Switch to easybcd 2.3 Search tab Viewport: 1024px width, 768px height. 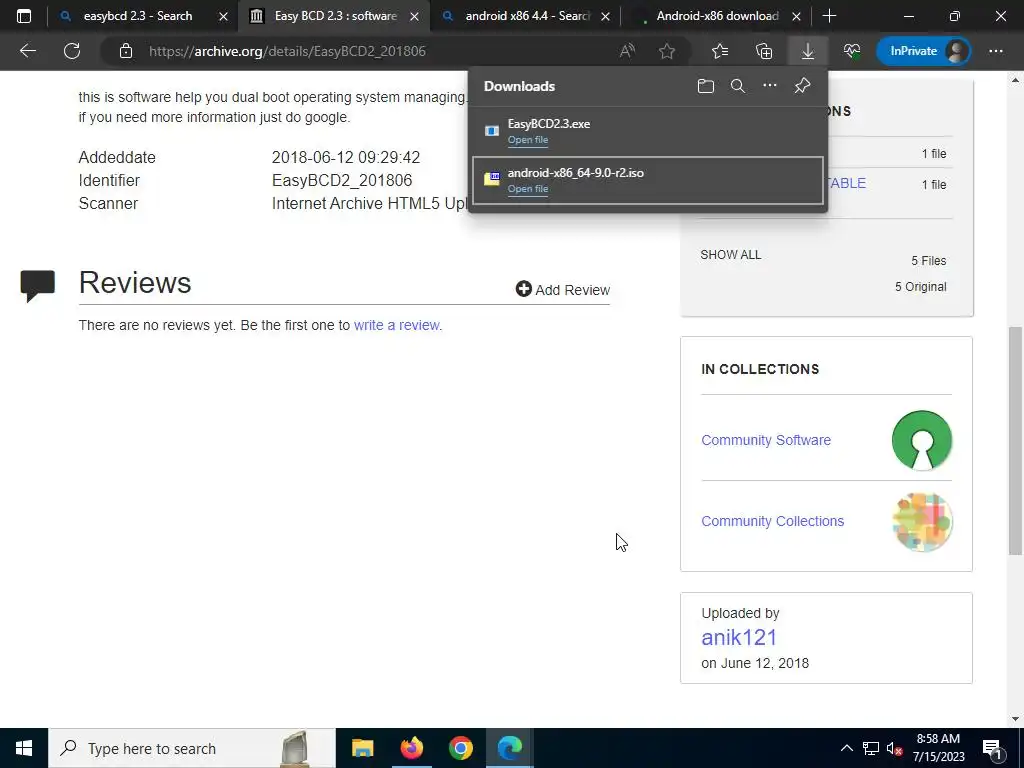pyautogui.click(x=138, y=16)
